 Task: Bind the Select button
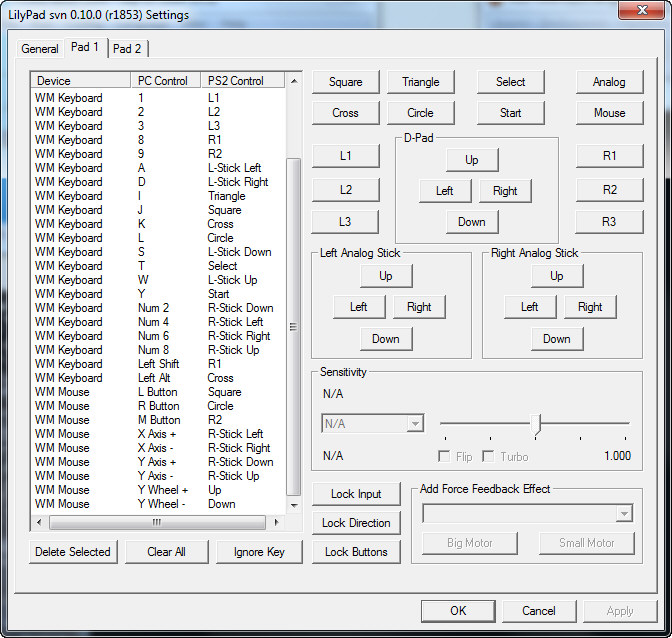(510, 82)
